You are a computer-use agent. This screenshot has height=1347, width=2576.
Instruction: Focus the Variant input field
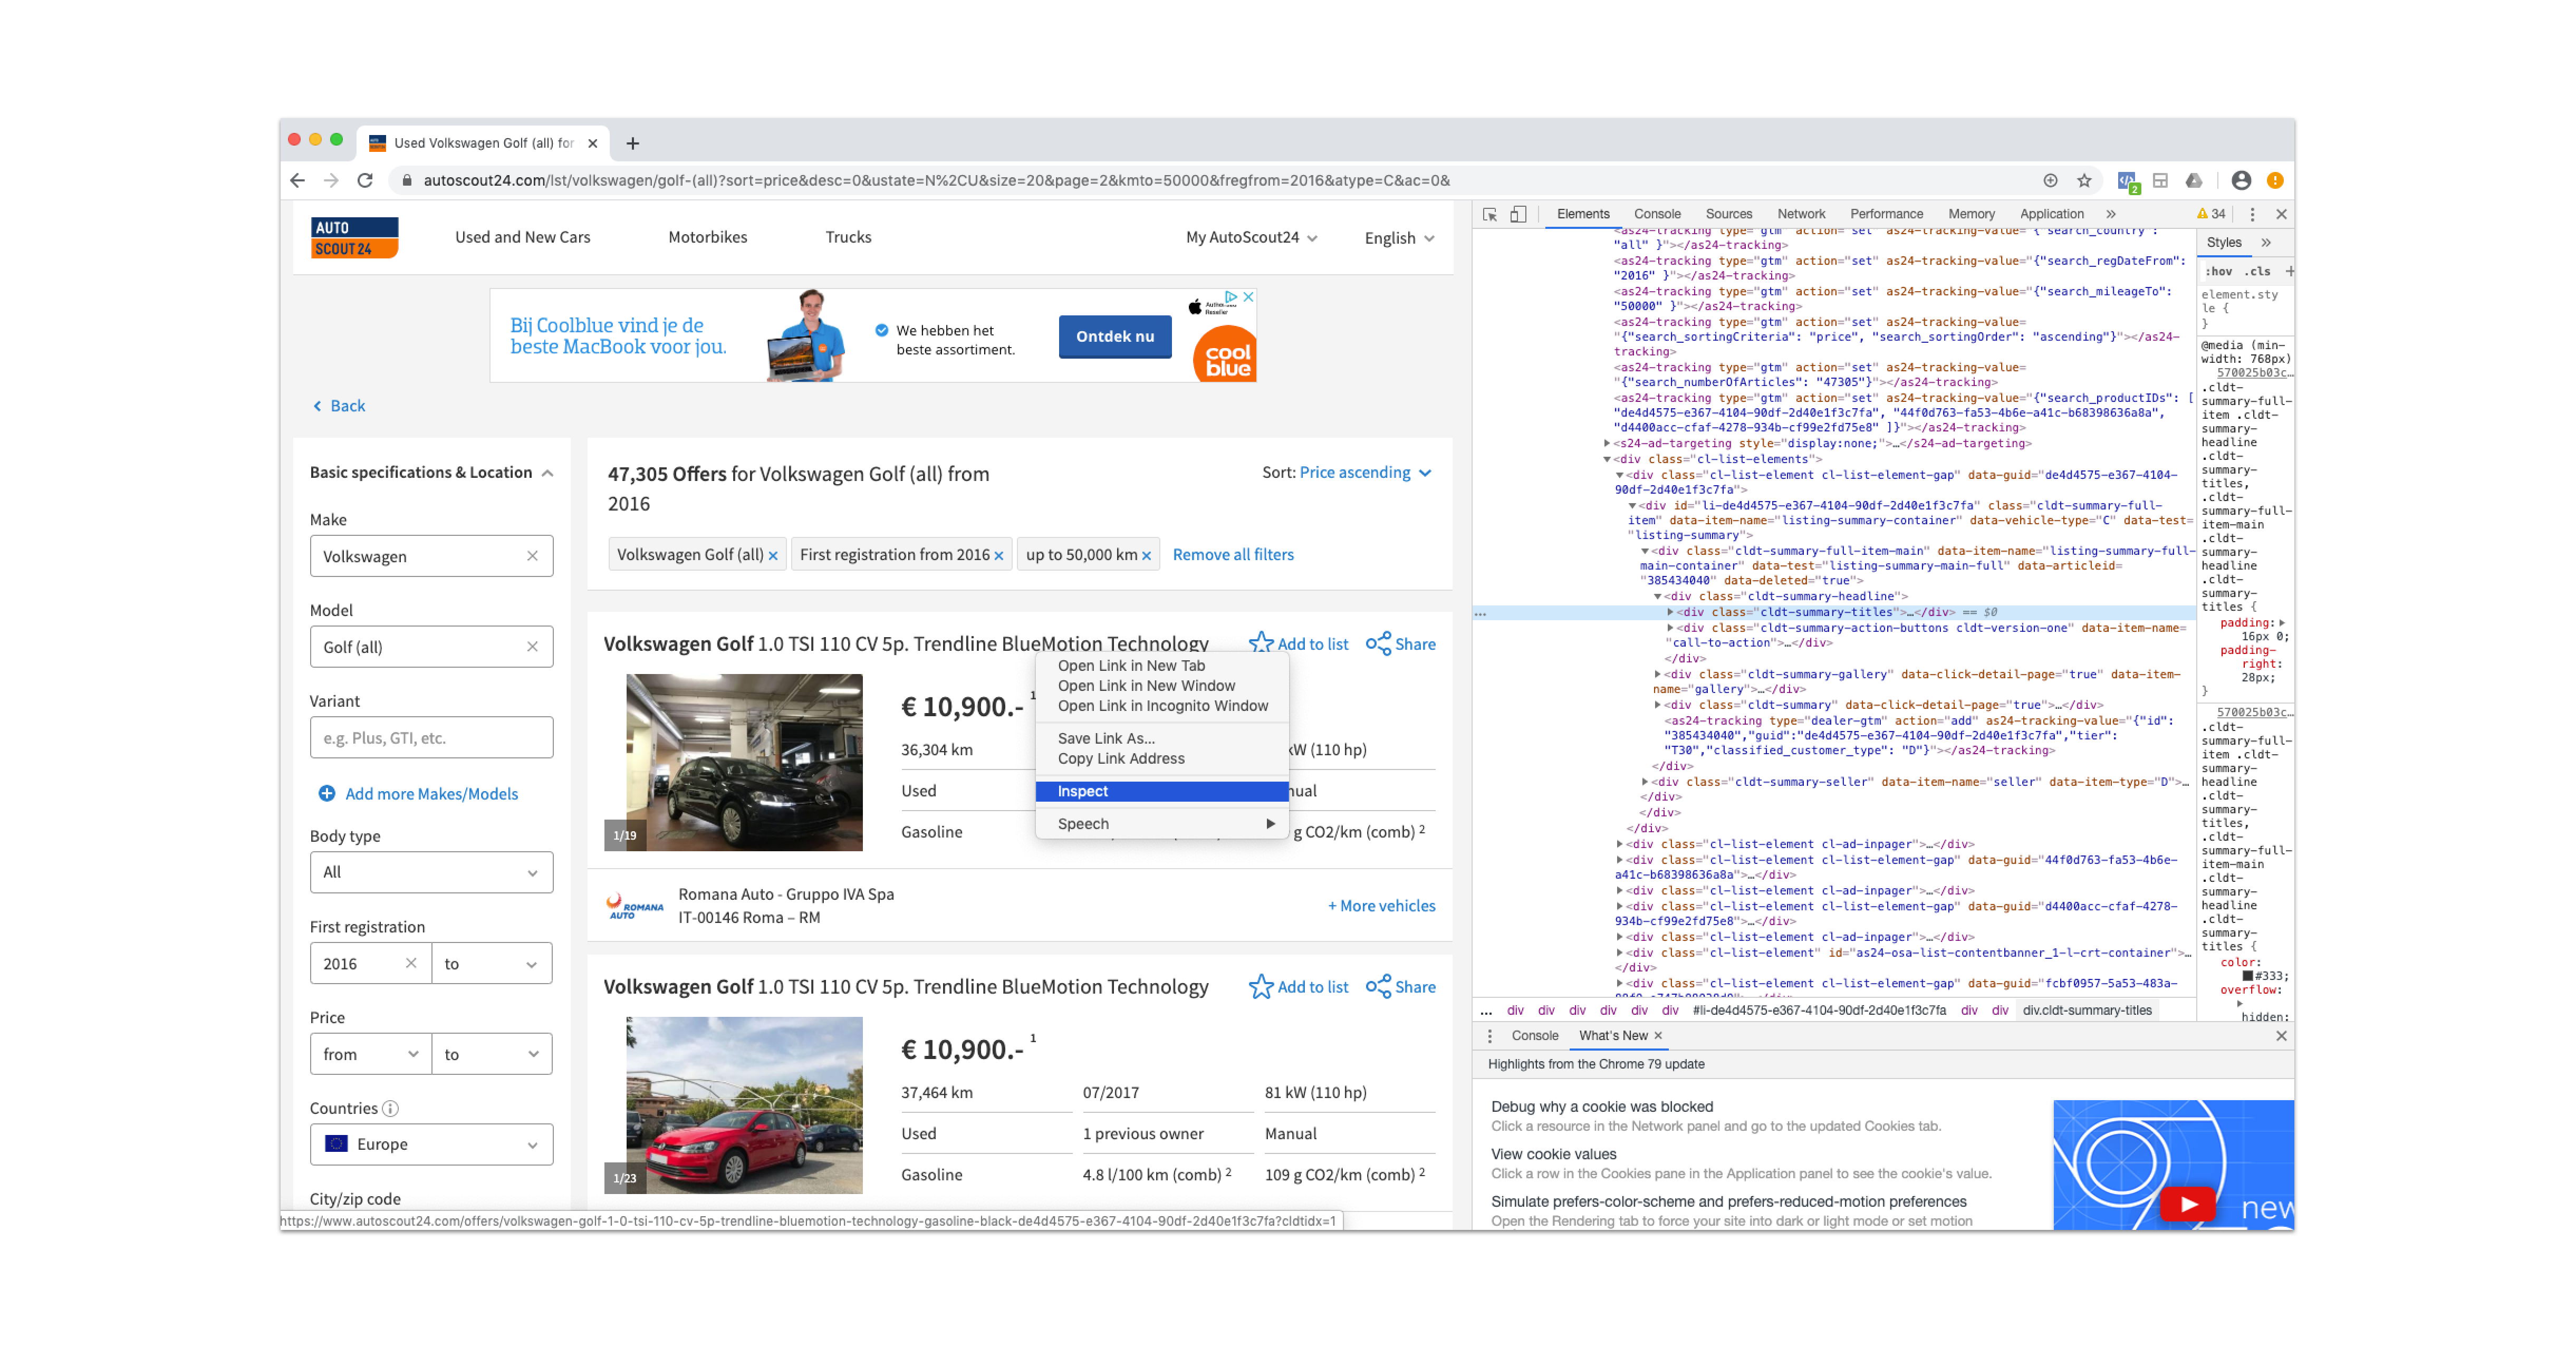pos(431,738)
